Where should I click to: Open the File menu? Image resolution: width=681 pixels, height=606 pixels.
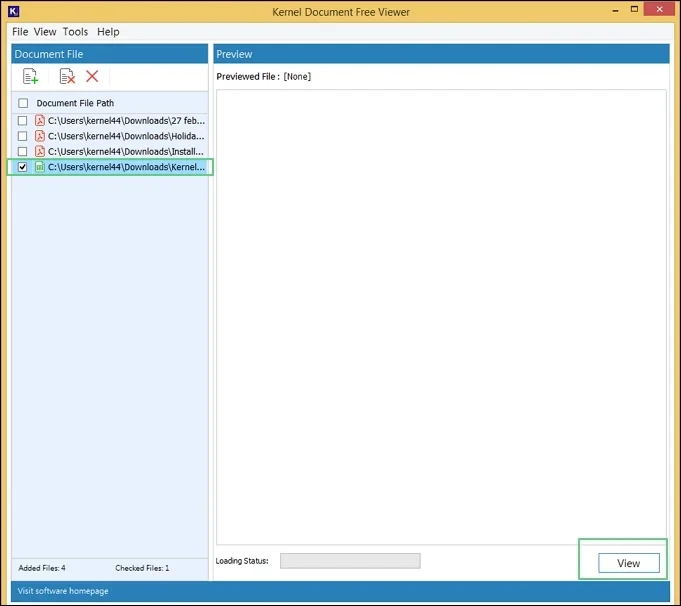coord(20,32)
